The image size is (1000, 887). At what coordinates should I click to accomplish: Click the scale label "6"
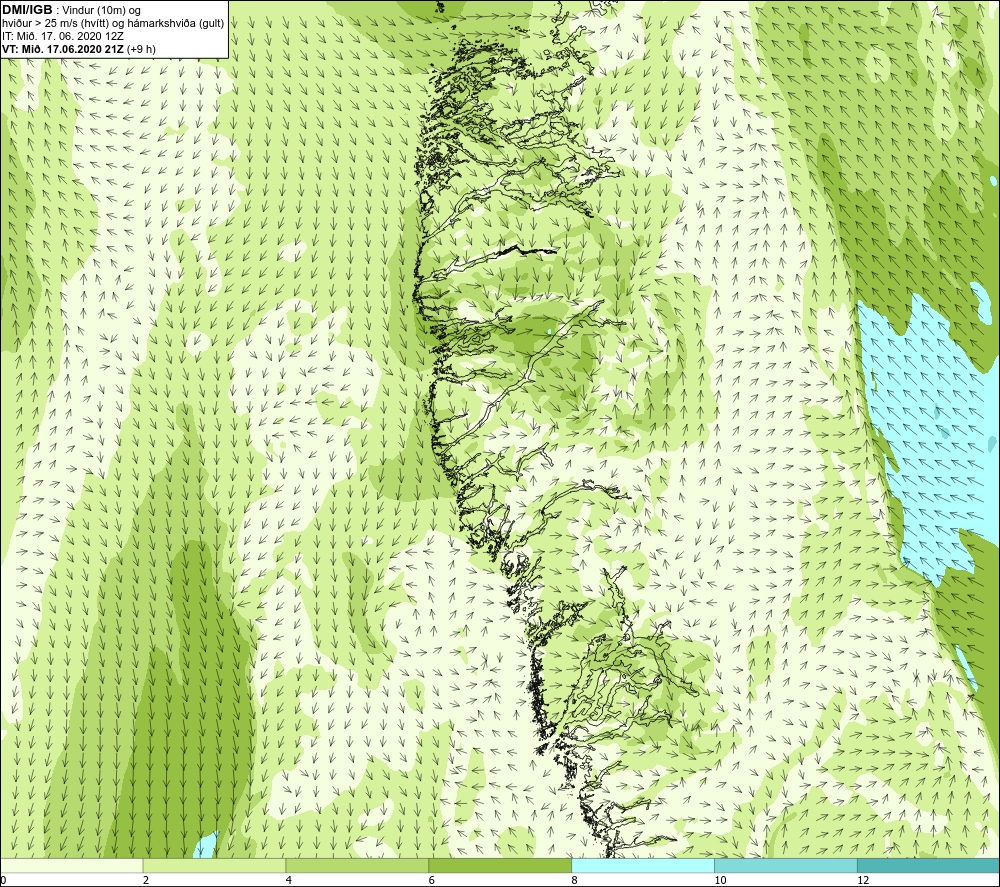pyautogui.click(x=432, y=881)
